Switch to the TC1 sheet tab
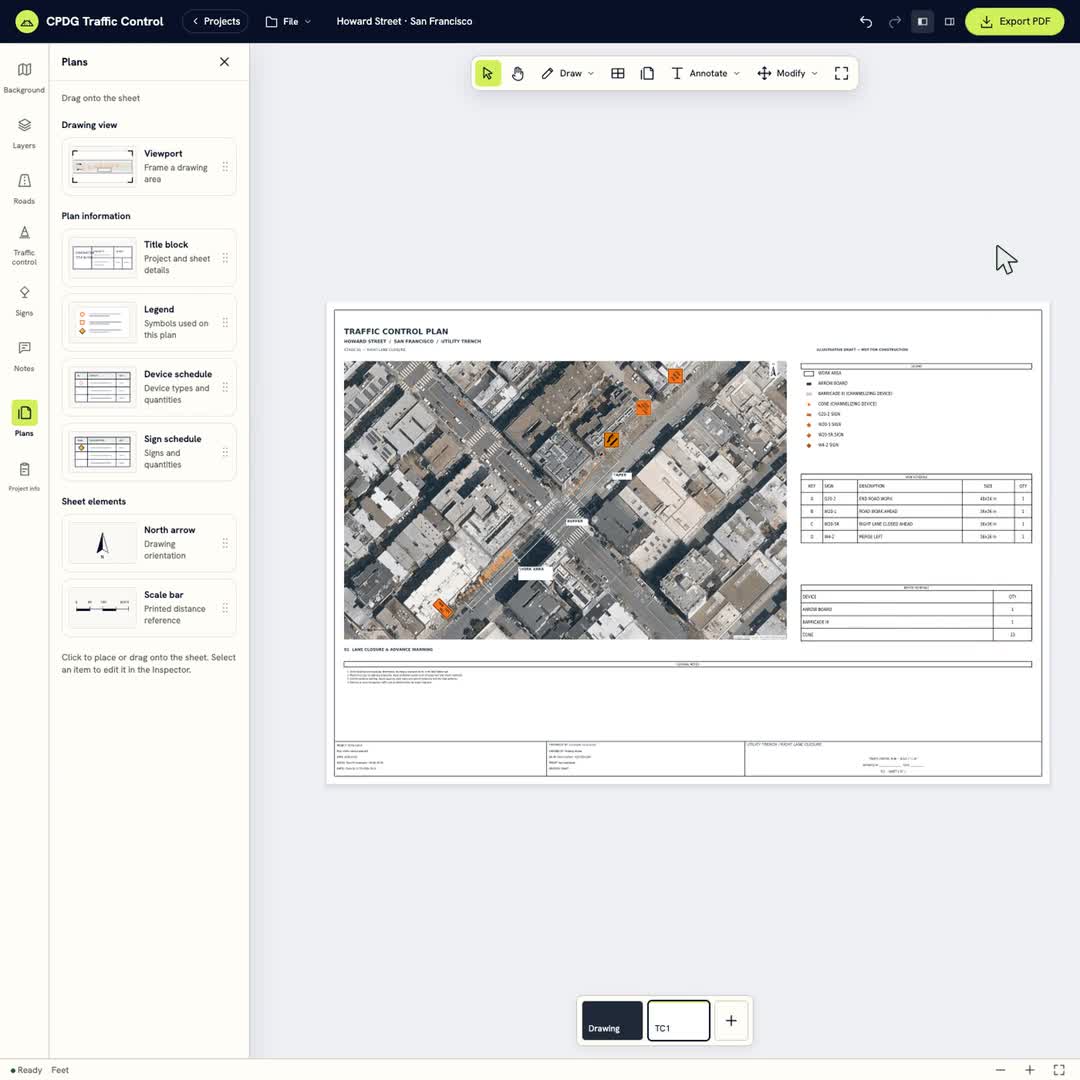 (678, 1021)
